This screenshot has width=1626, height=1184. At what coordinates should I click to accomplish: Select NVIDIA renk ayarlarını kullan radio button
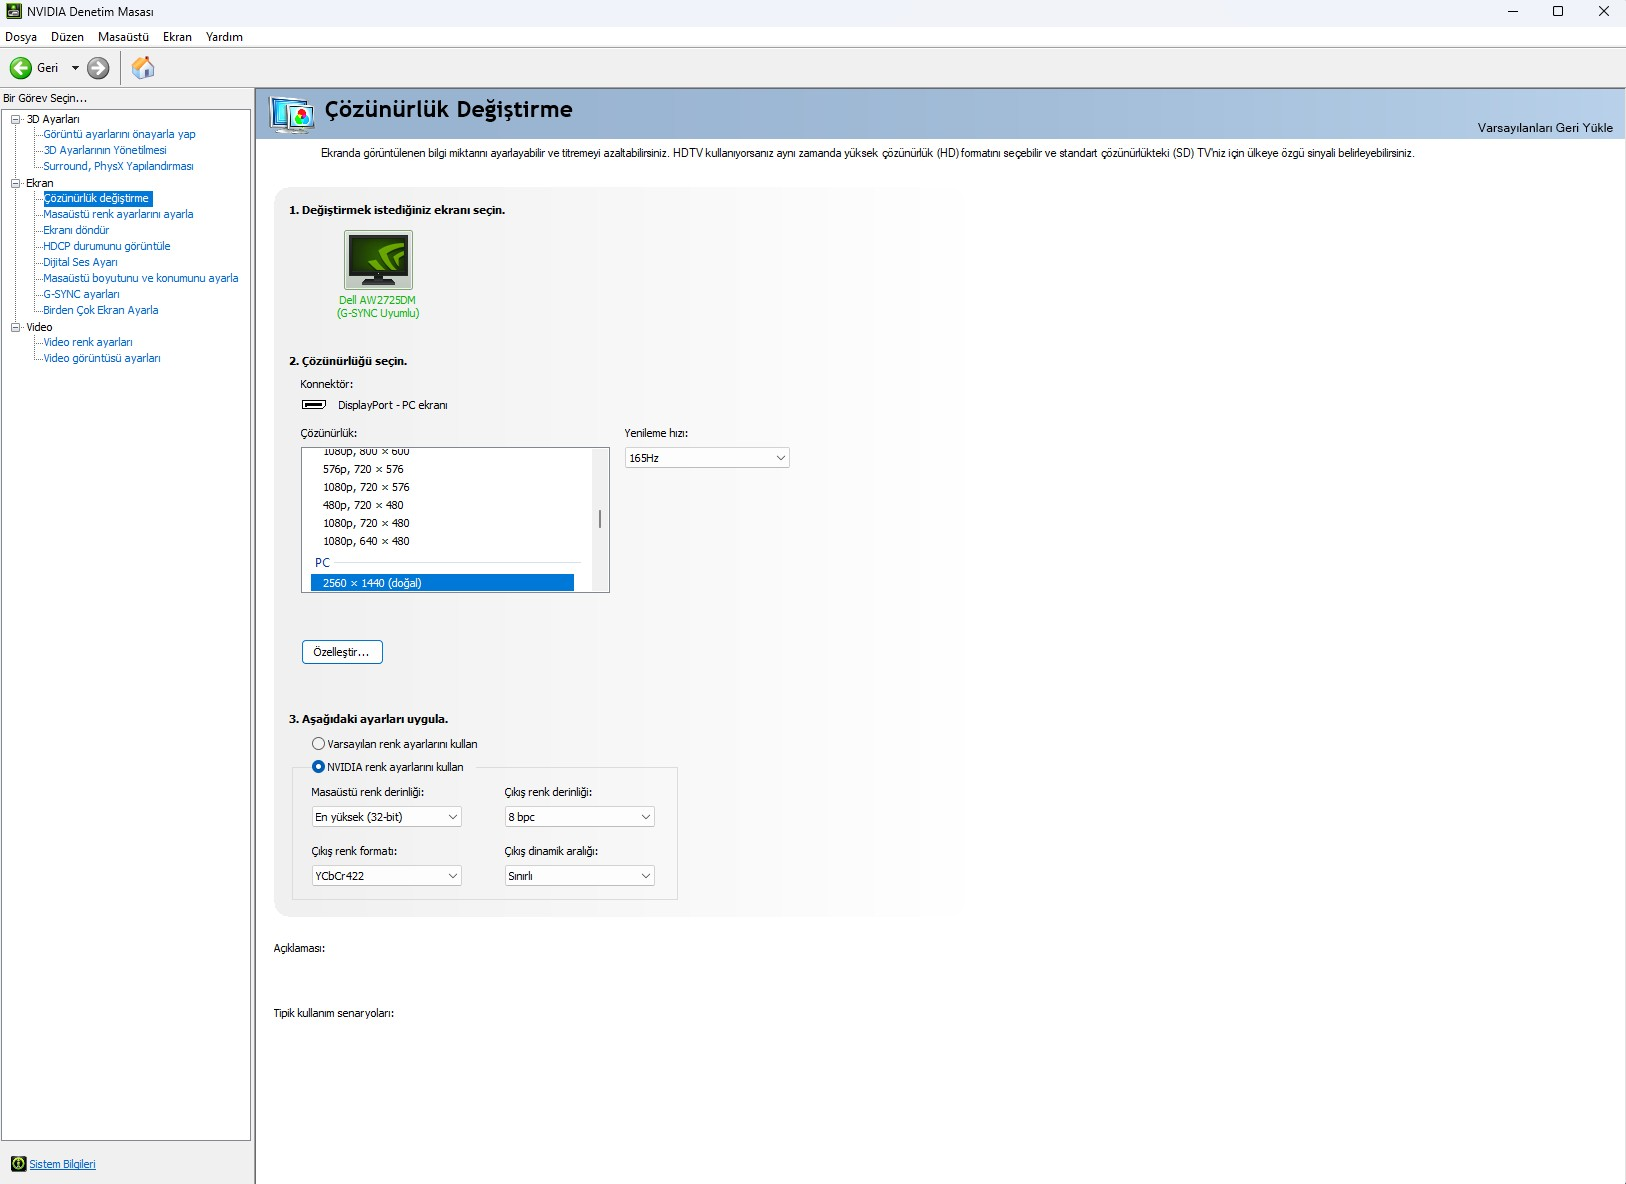point(318,767)
